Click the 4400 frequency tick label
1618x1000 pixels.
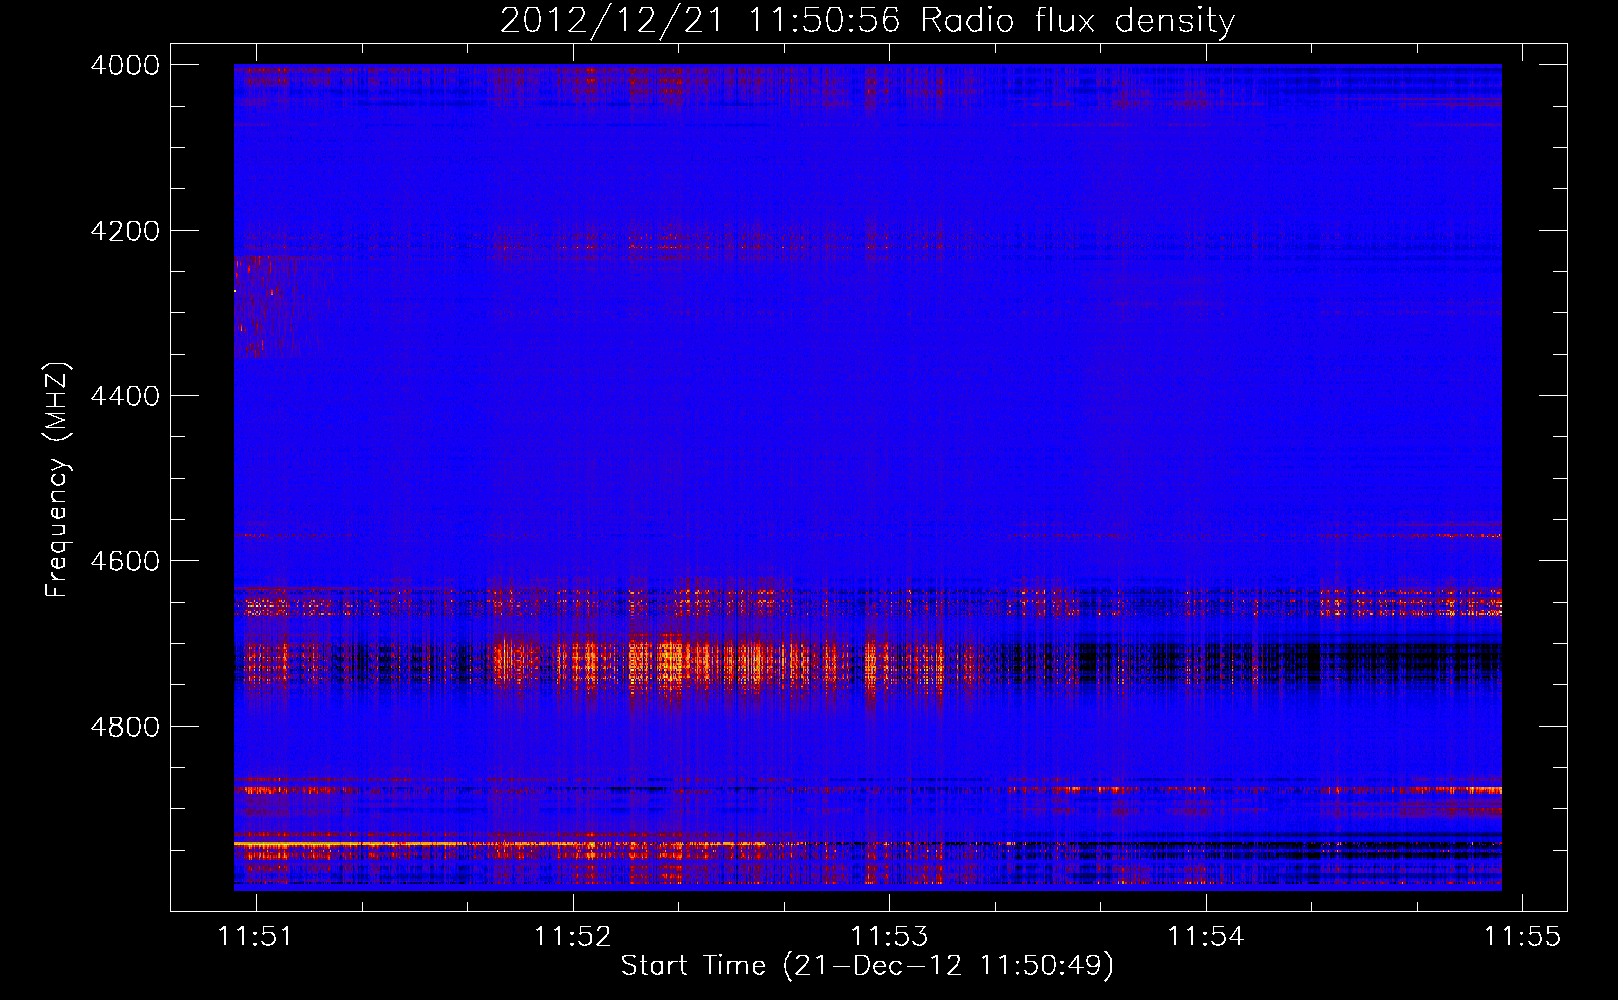tap(125, 396)
